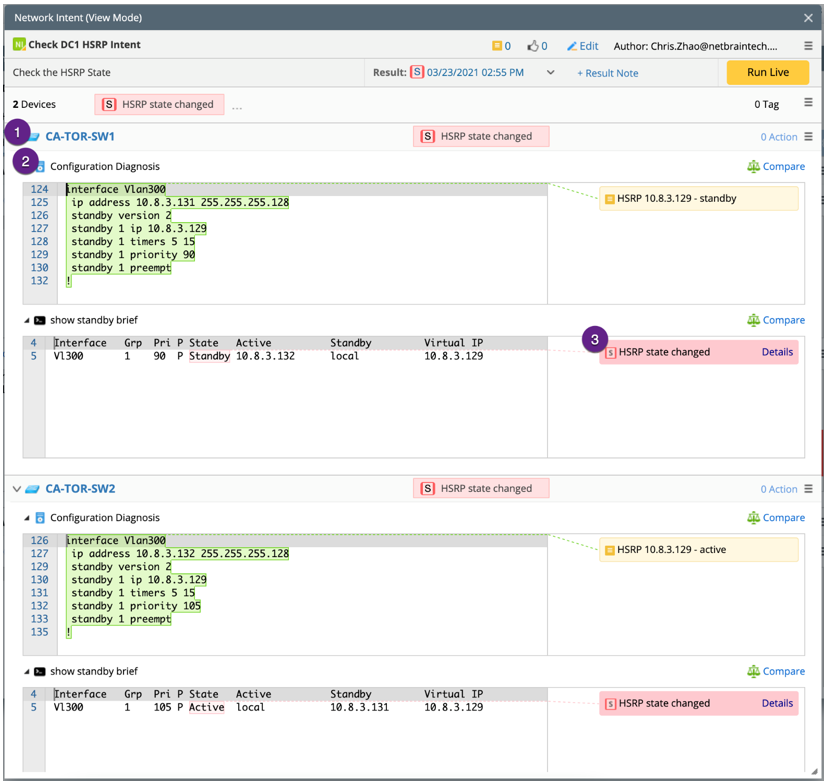Collapse Configuration Diagnosis under CA-TOR-SW2

point(27,518)
